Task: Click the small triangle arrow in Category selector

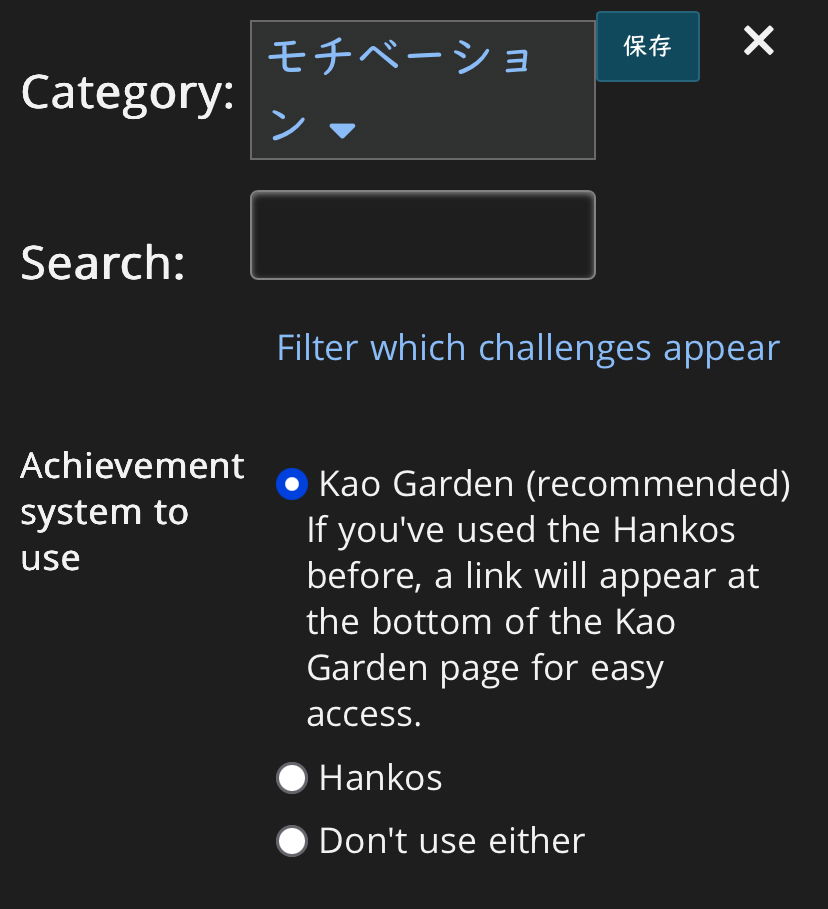Action: [x=343, y=131]
